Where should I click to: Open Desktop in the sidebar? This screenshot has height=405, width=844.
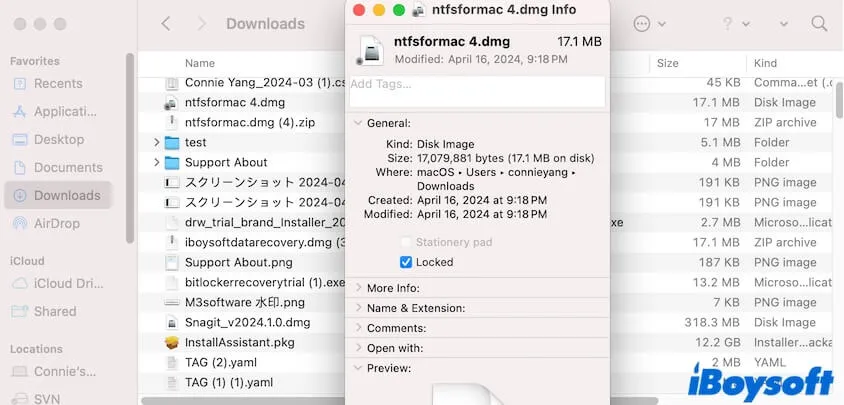click(x=58, y=139)
